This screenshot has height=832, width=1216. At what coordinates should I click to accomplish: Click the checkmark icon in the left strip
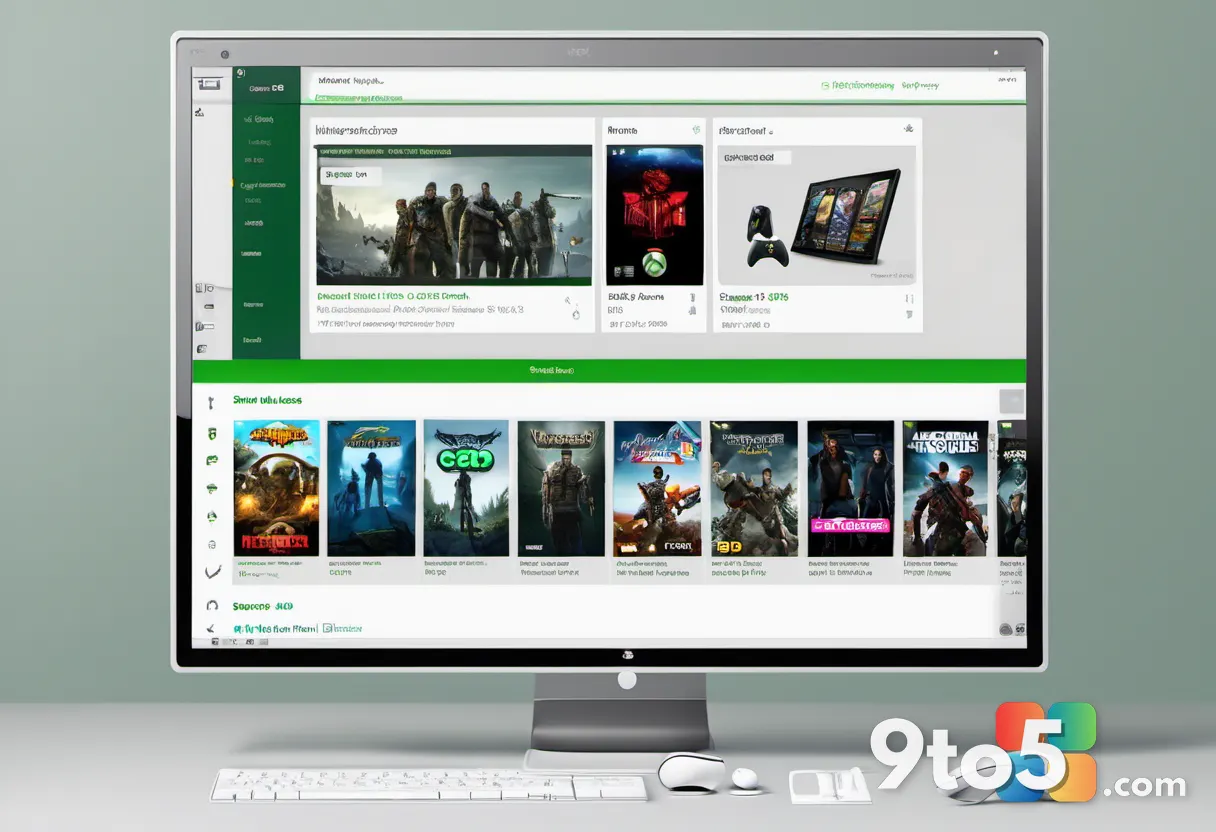(x=211, y=572)
